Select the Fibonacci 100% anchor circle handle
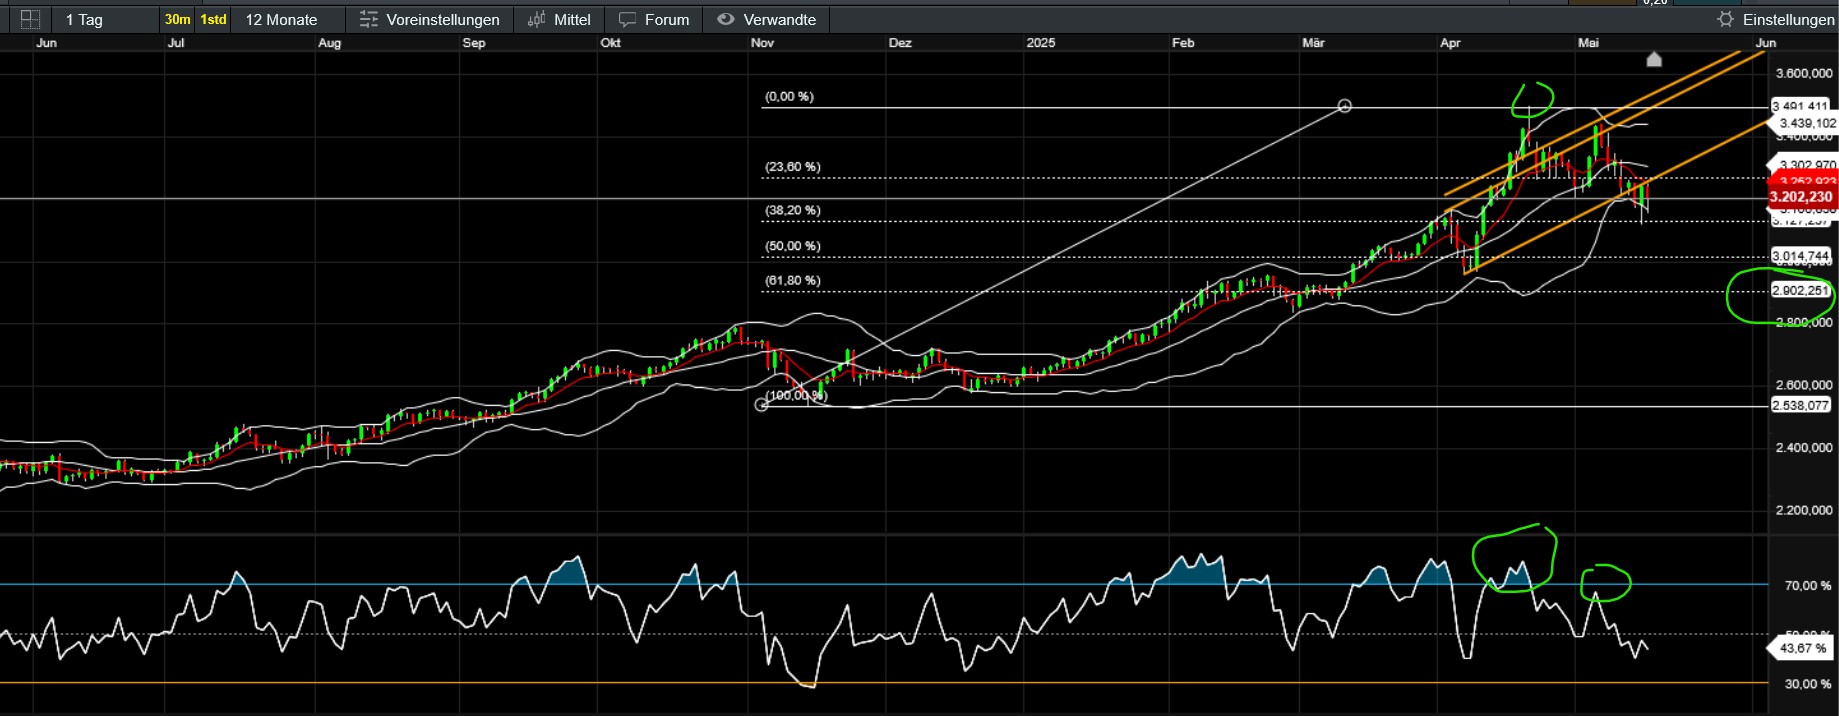The width and height of the screenshot is (1839, 716). (762, 405)
